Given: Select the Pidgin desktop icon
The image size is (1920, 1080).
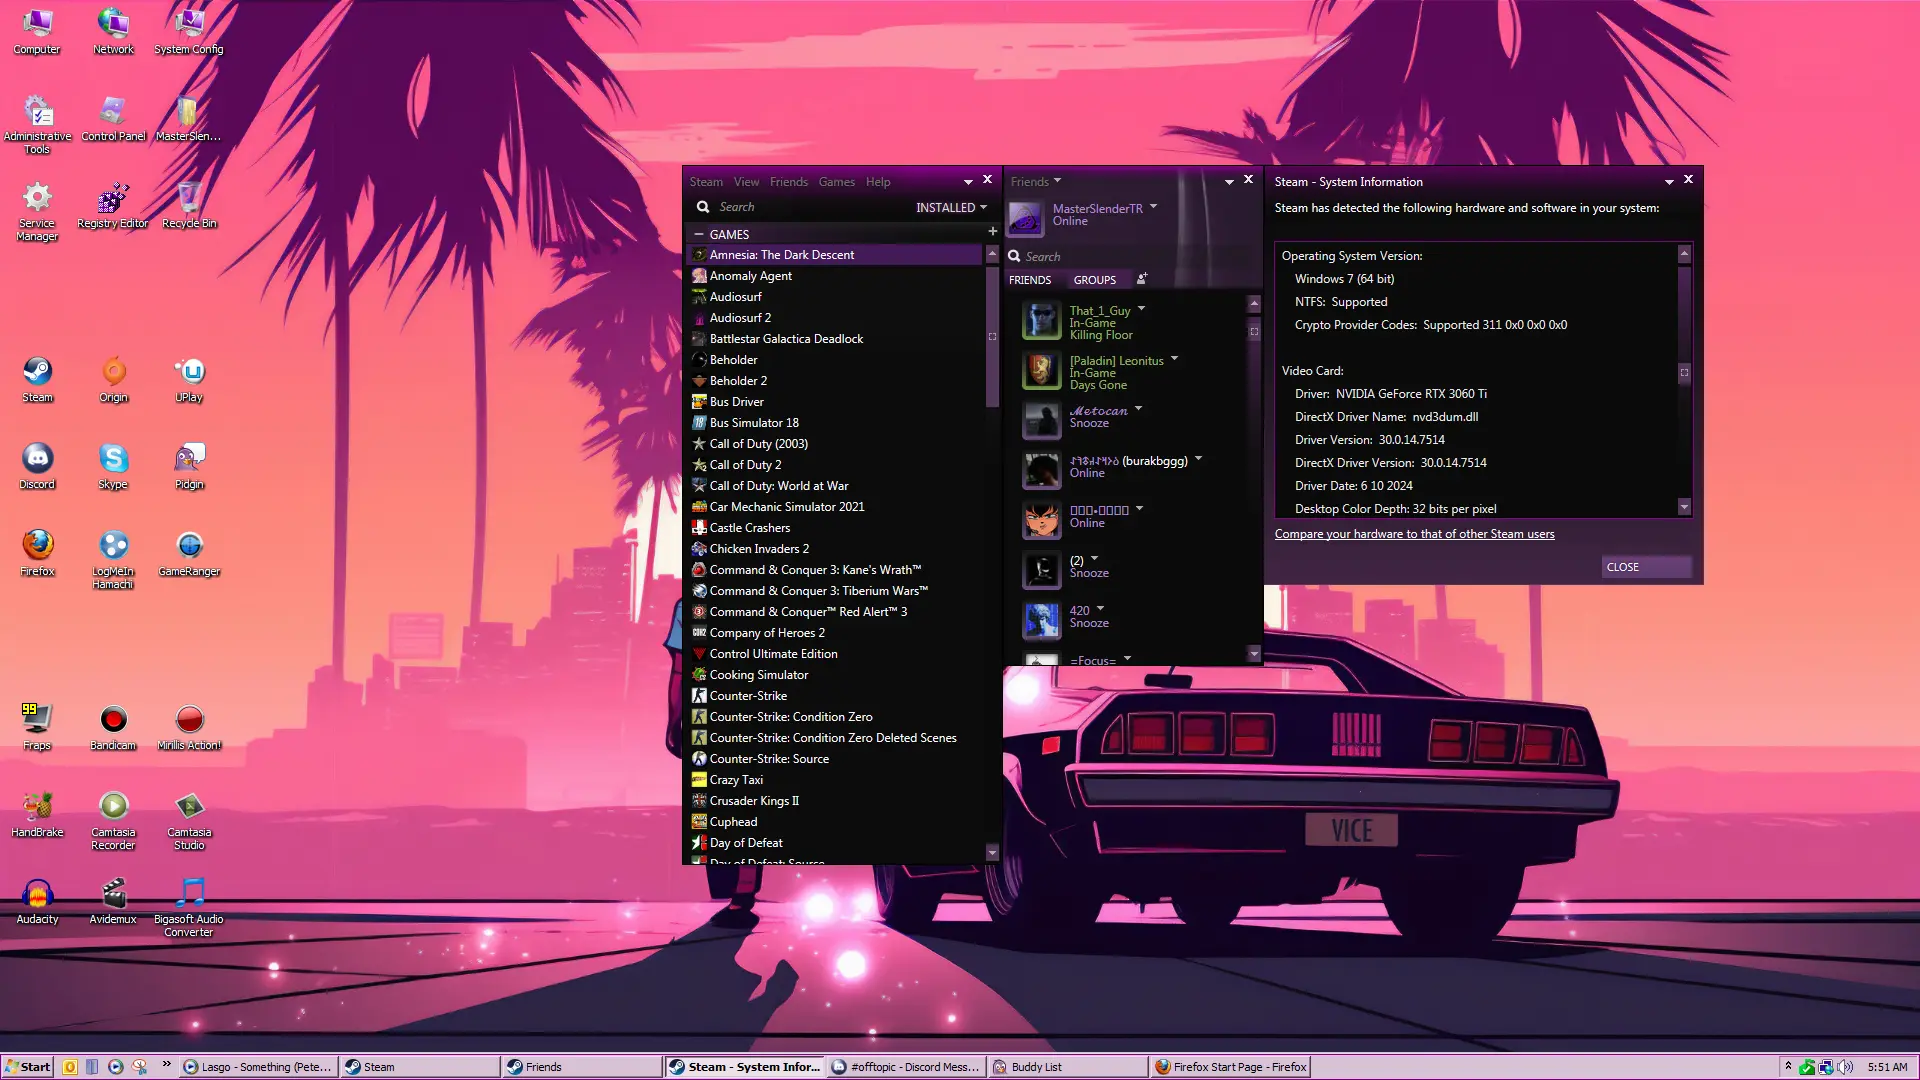Looking at the screenshot, I should coord(189,466).
